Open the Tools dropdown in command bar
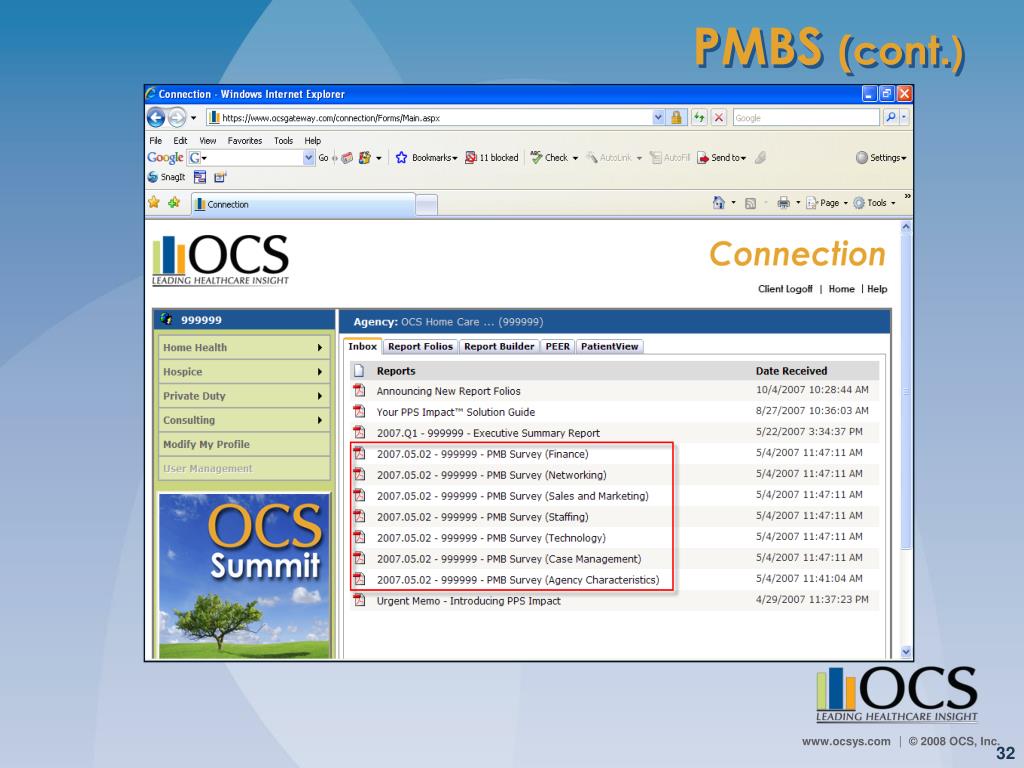The height and width of the screenshot is (768, 1024). (x=874, y=203)
